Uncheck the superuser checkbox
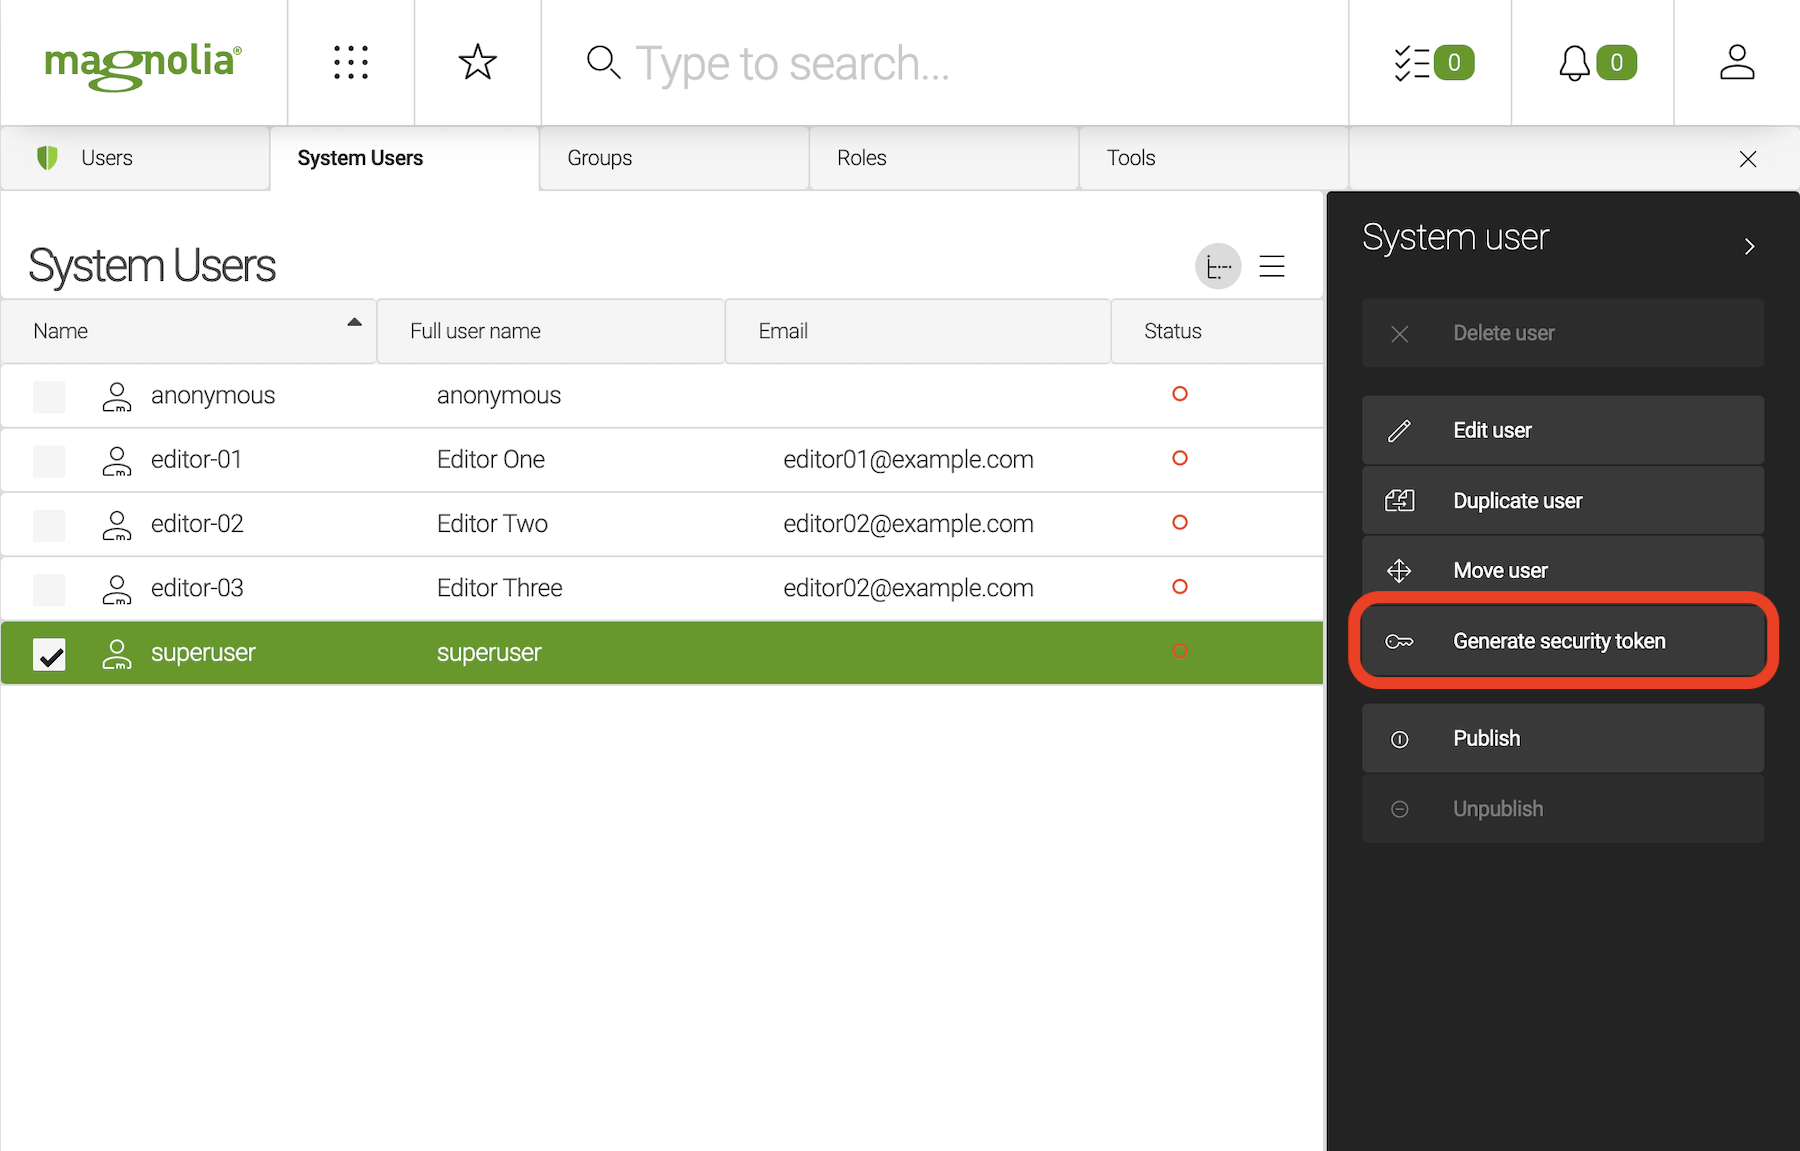The image size is (1800, 1151). point(49,654)
